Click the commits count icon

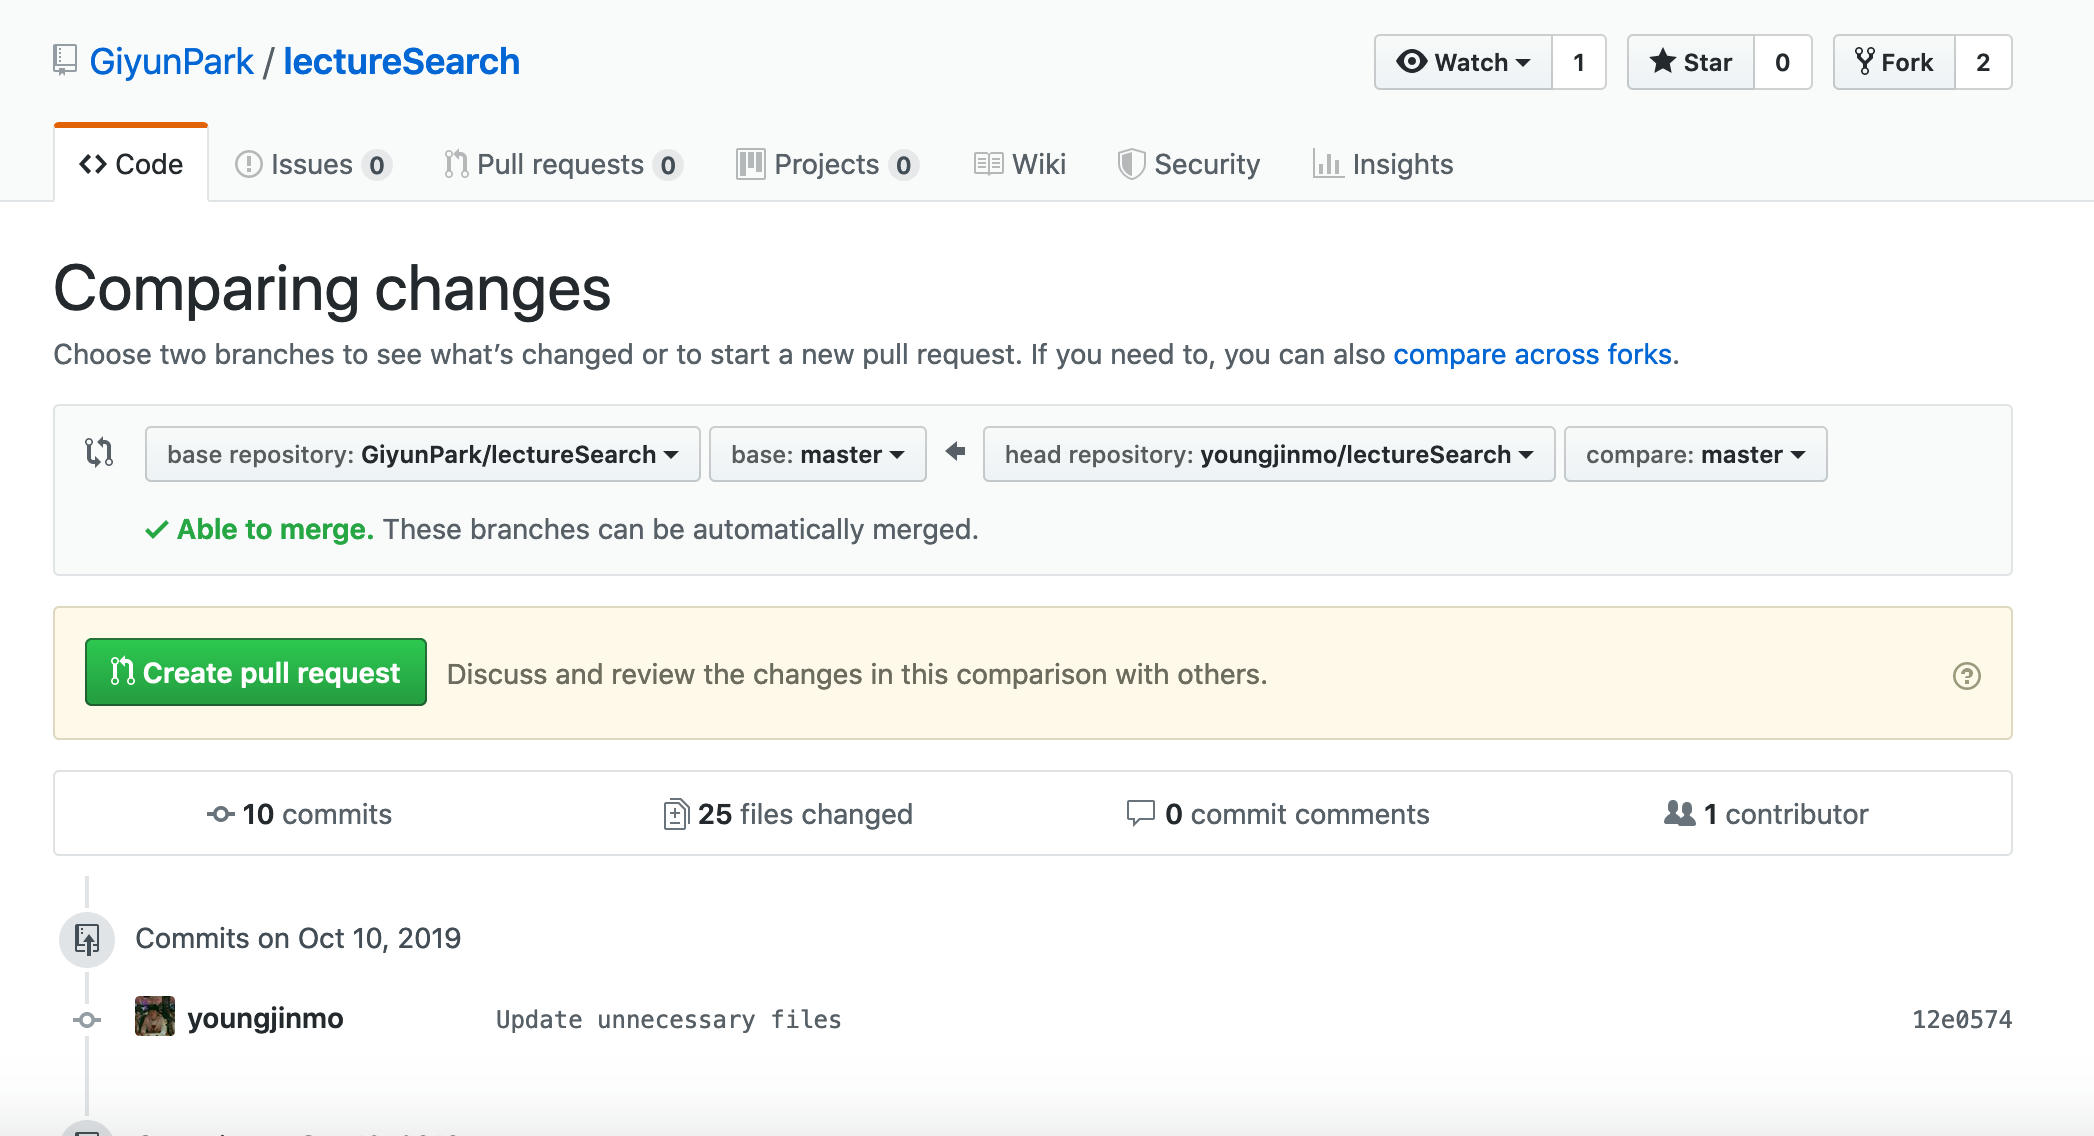tap(220, 814)
